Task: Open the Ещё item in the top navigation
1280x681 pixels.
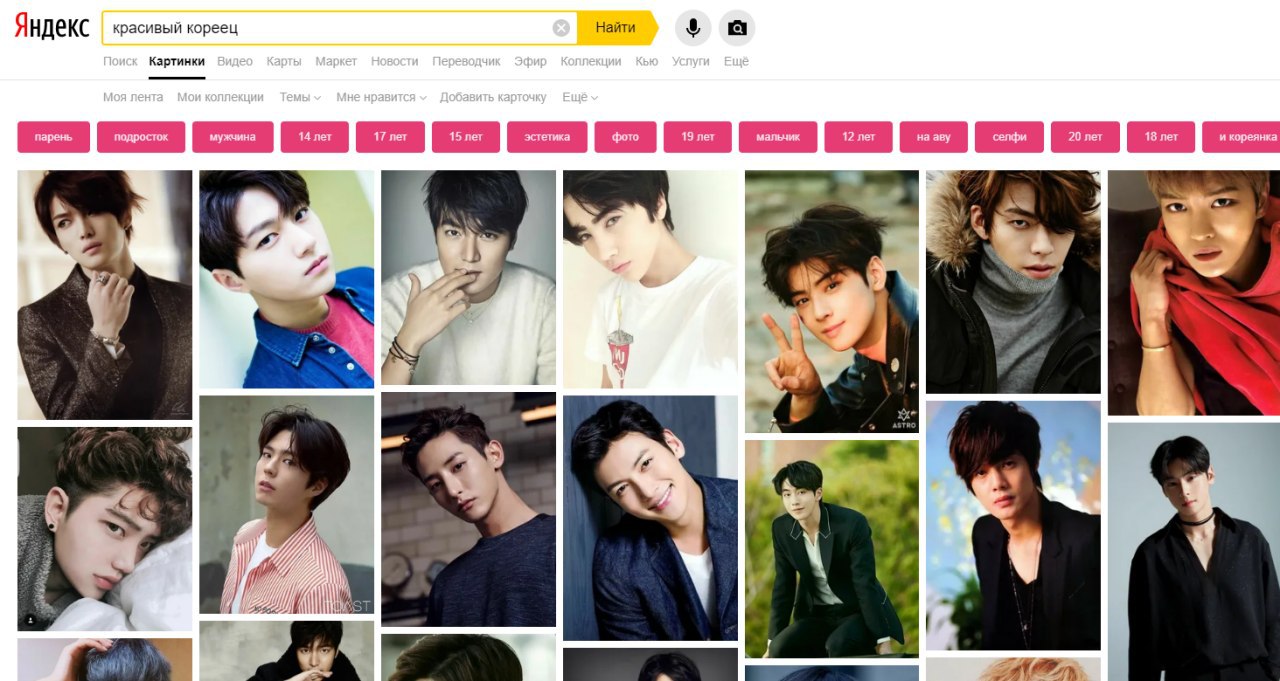Action: (x=736, y=61)
